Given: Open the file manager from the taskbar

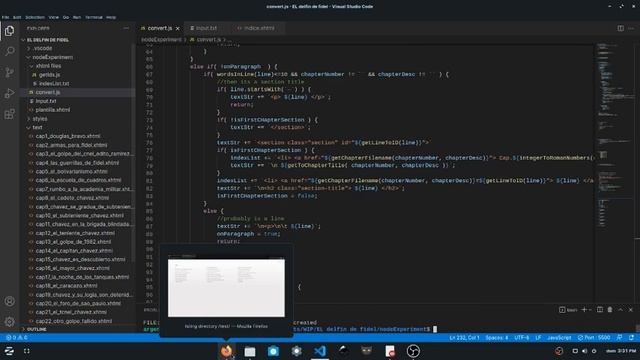Looking at the screenshot, I should point(250,351).
